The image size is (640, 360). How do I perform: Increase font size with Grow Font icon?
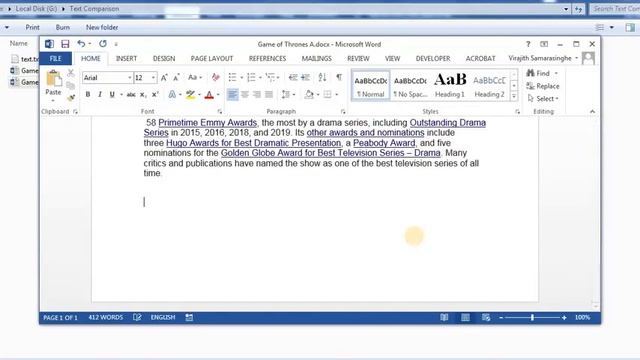pyautogui.click(x=164, y=78)
